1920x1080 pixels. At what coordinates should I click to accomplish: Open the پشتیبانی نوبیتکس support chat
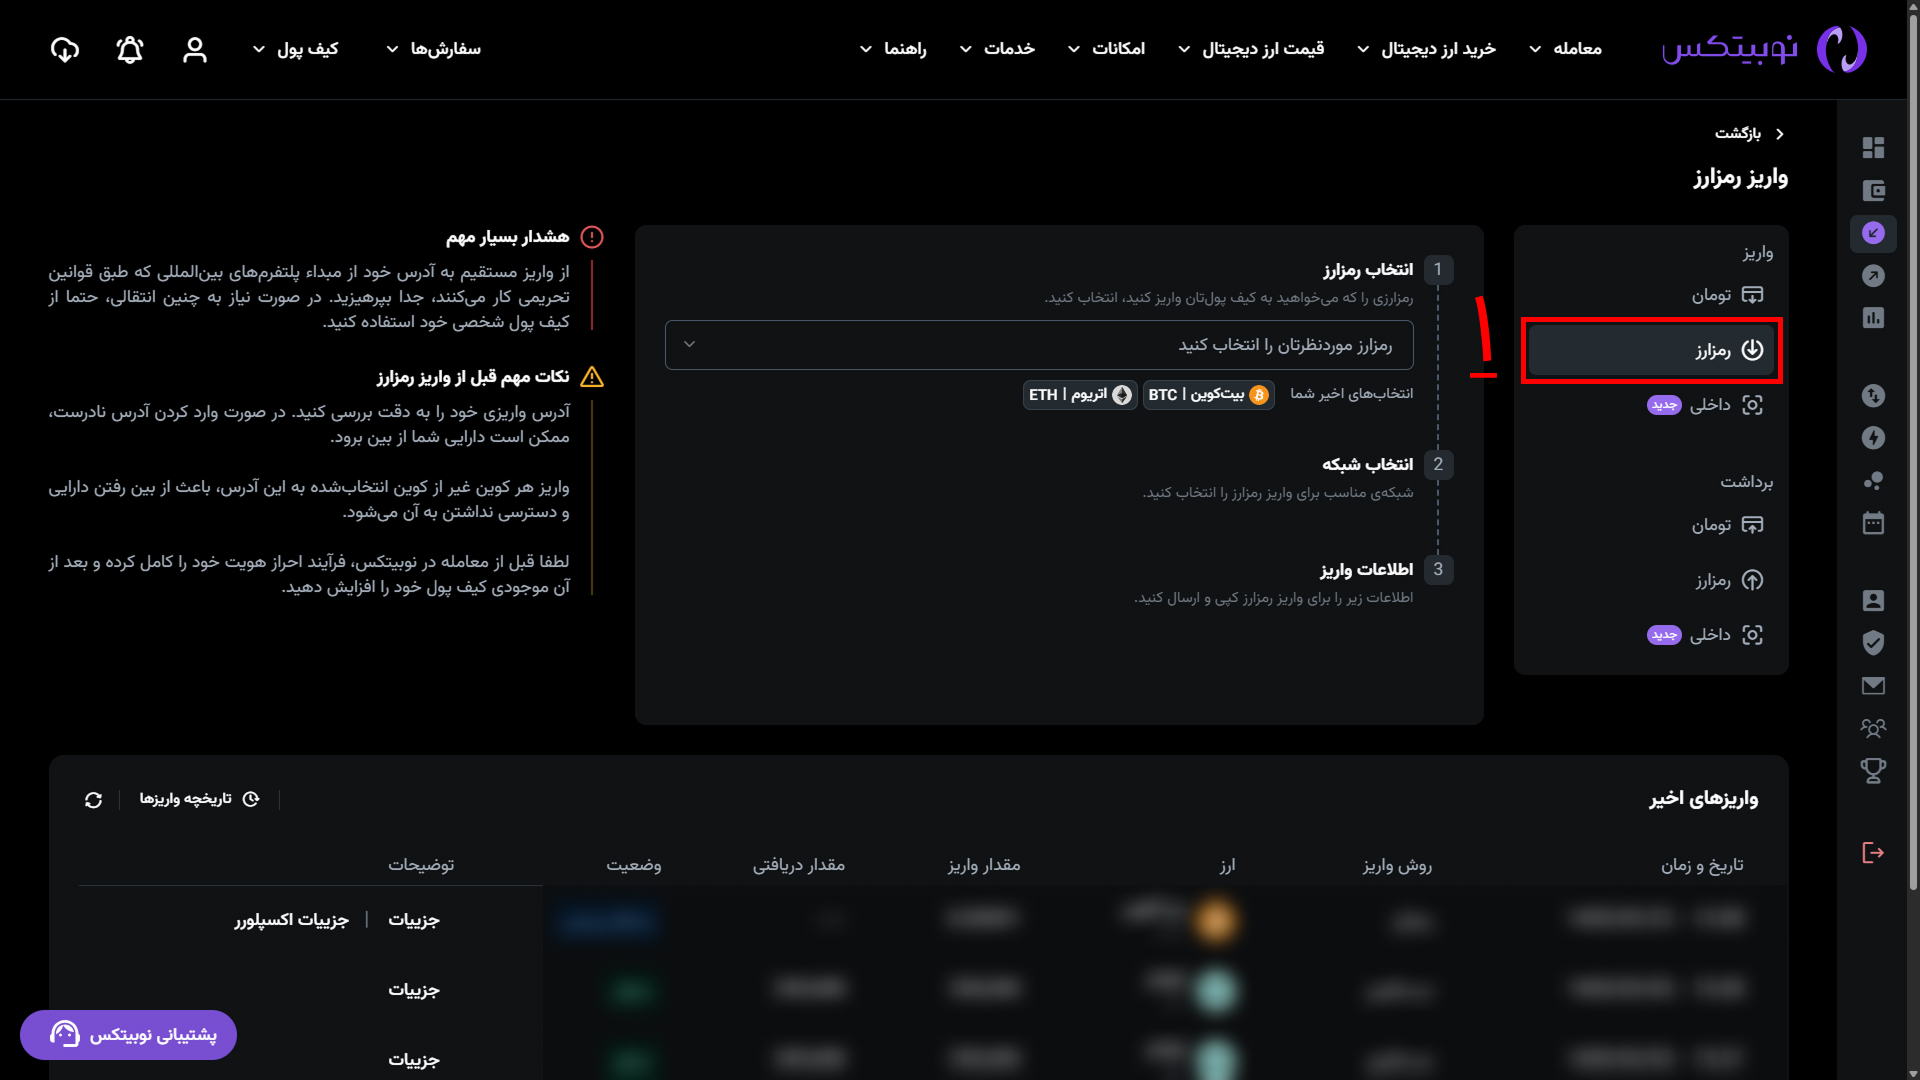click(x=128, y=1035)
